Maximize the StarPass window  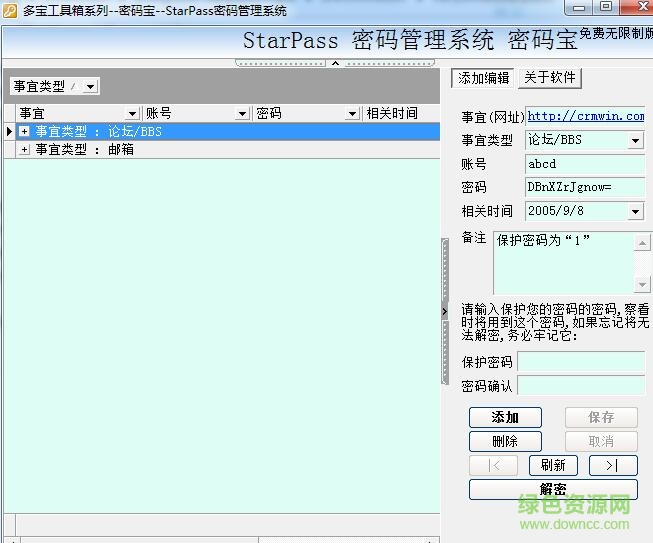(606, 7)
